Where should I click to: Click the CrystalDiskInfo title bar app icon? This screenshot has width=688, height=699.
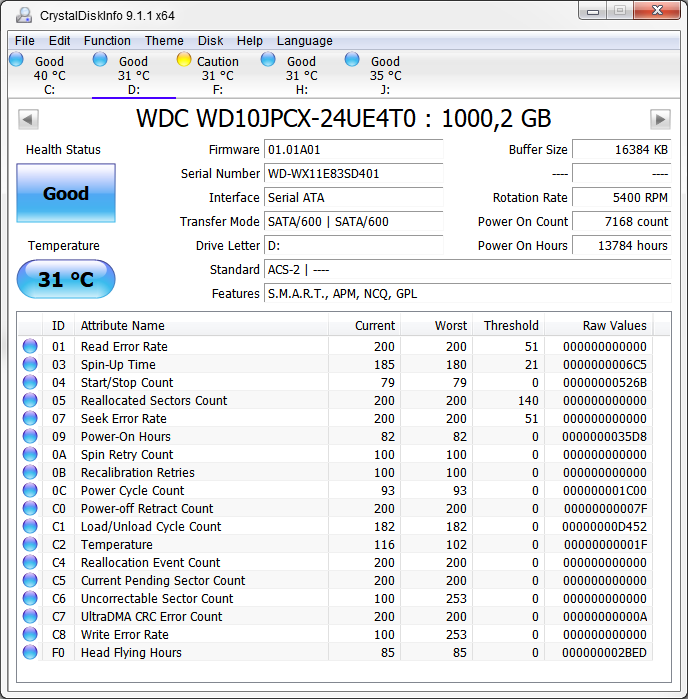point(24,15)
